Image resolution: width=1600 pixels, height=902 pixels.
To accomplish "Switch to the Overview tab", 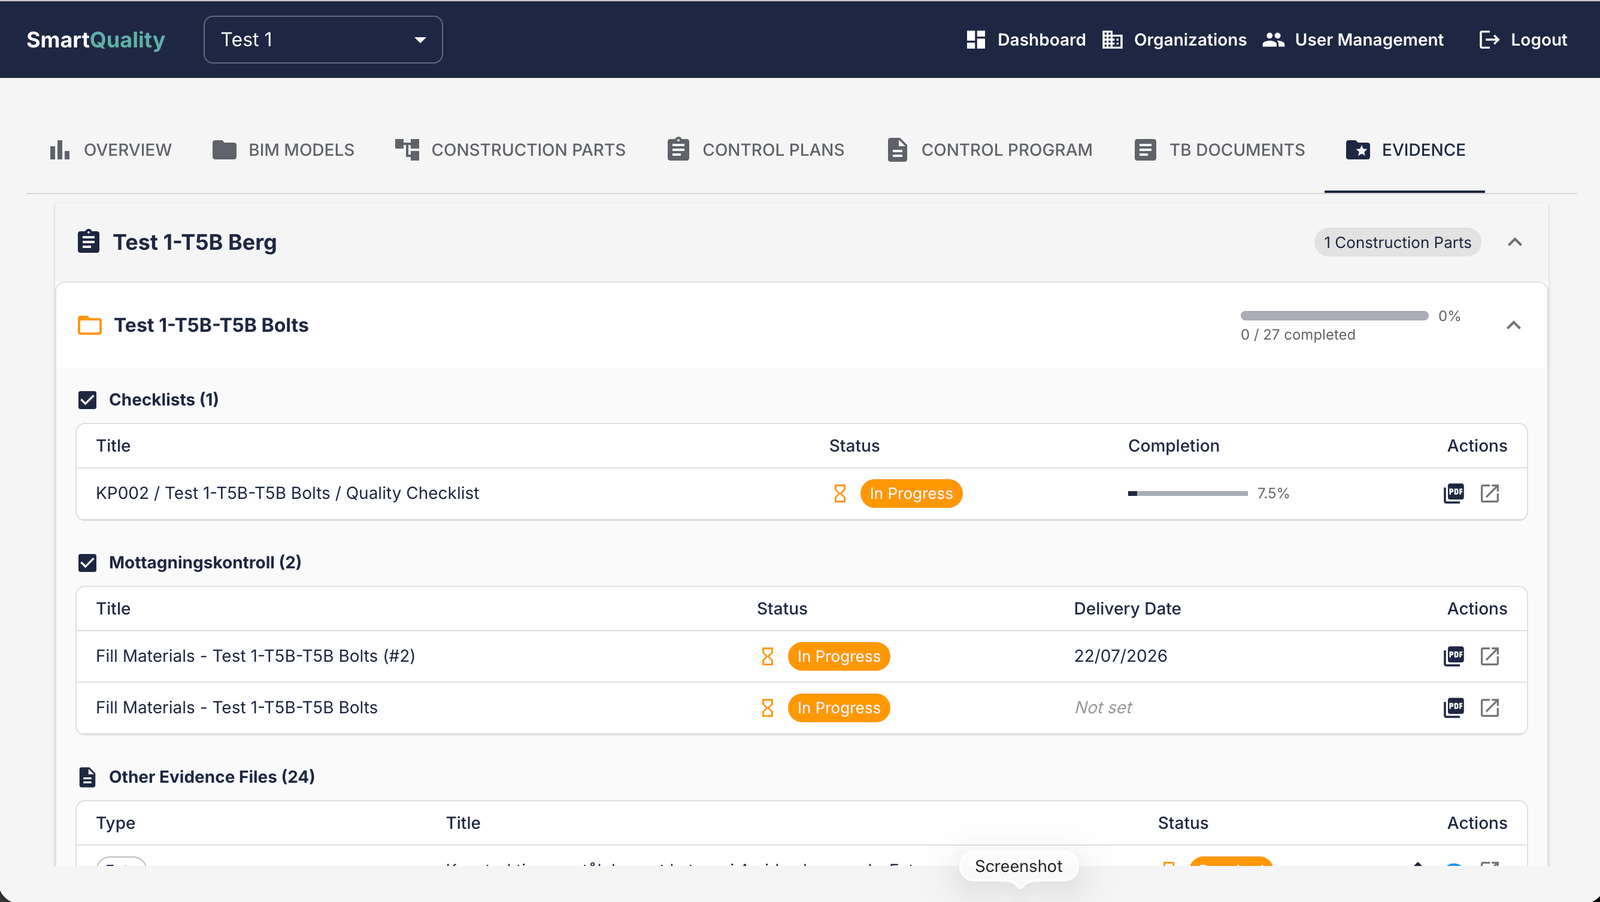I will pos(110,150).
